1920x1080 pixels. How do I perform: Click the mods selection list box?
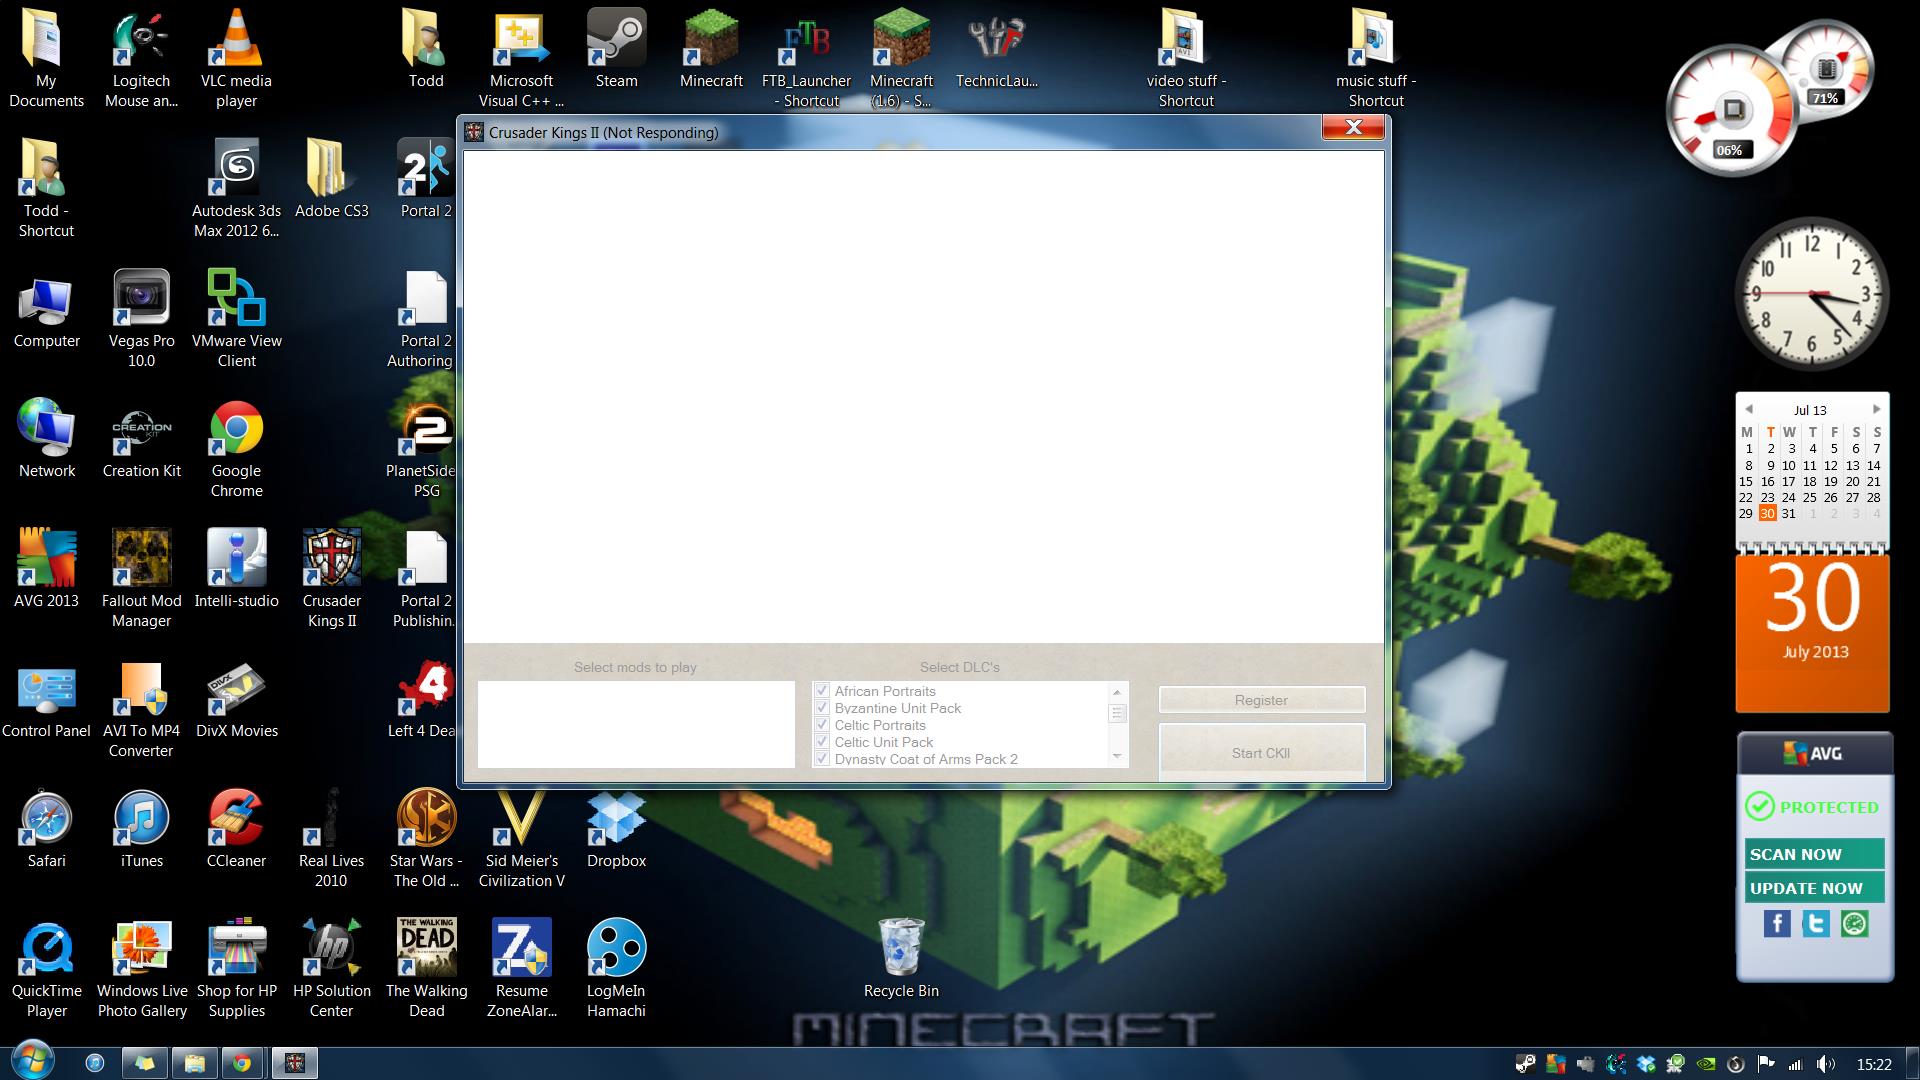[x=636, y=724]
